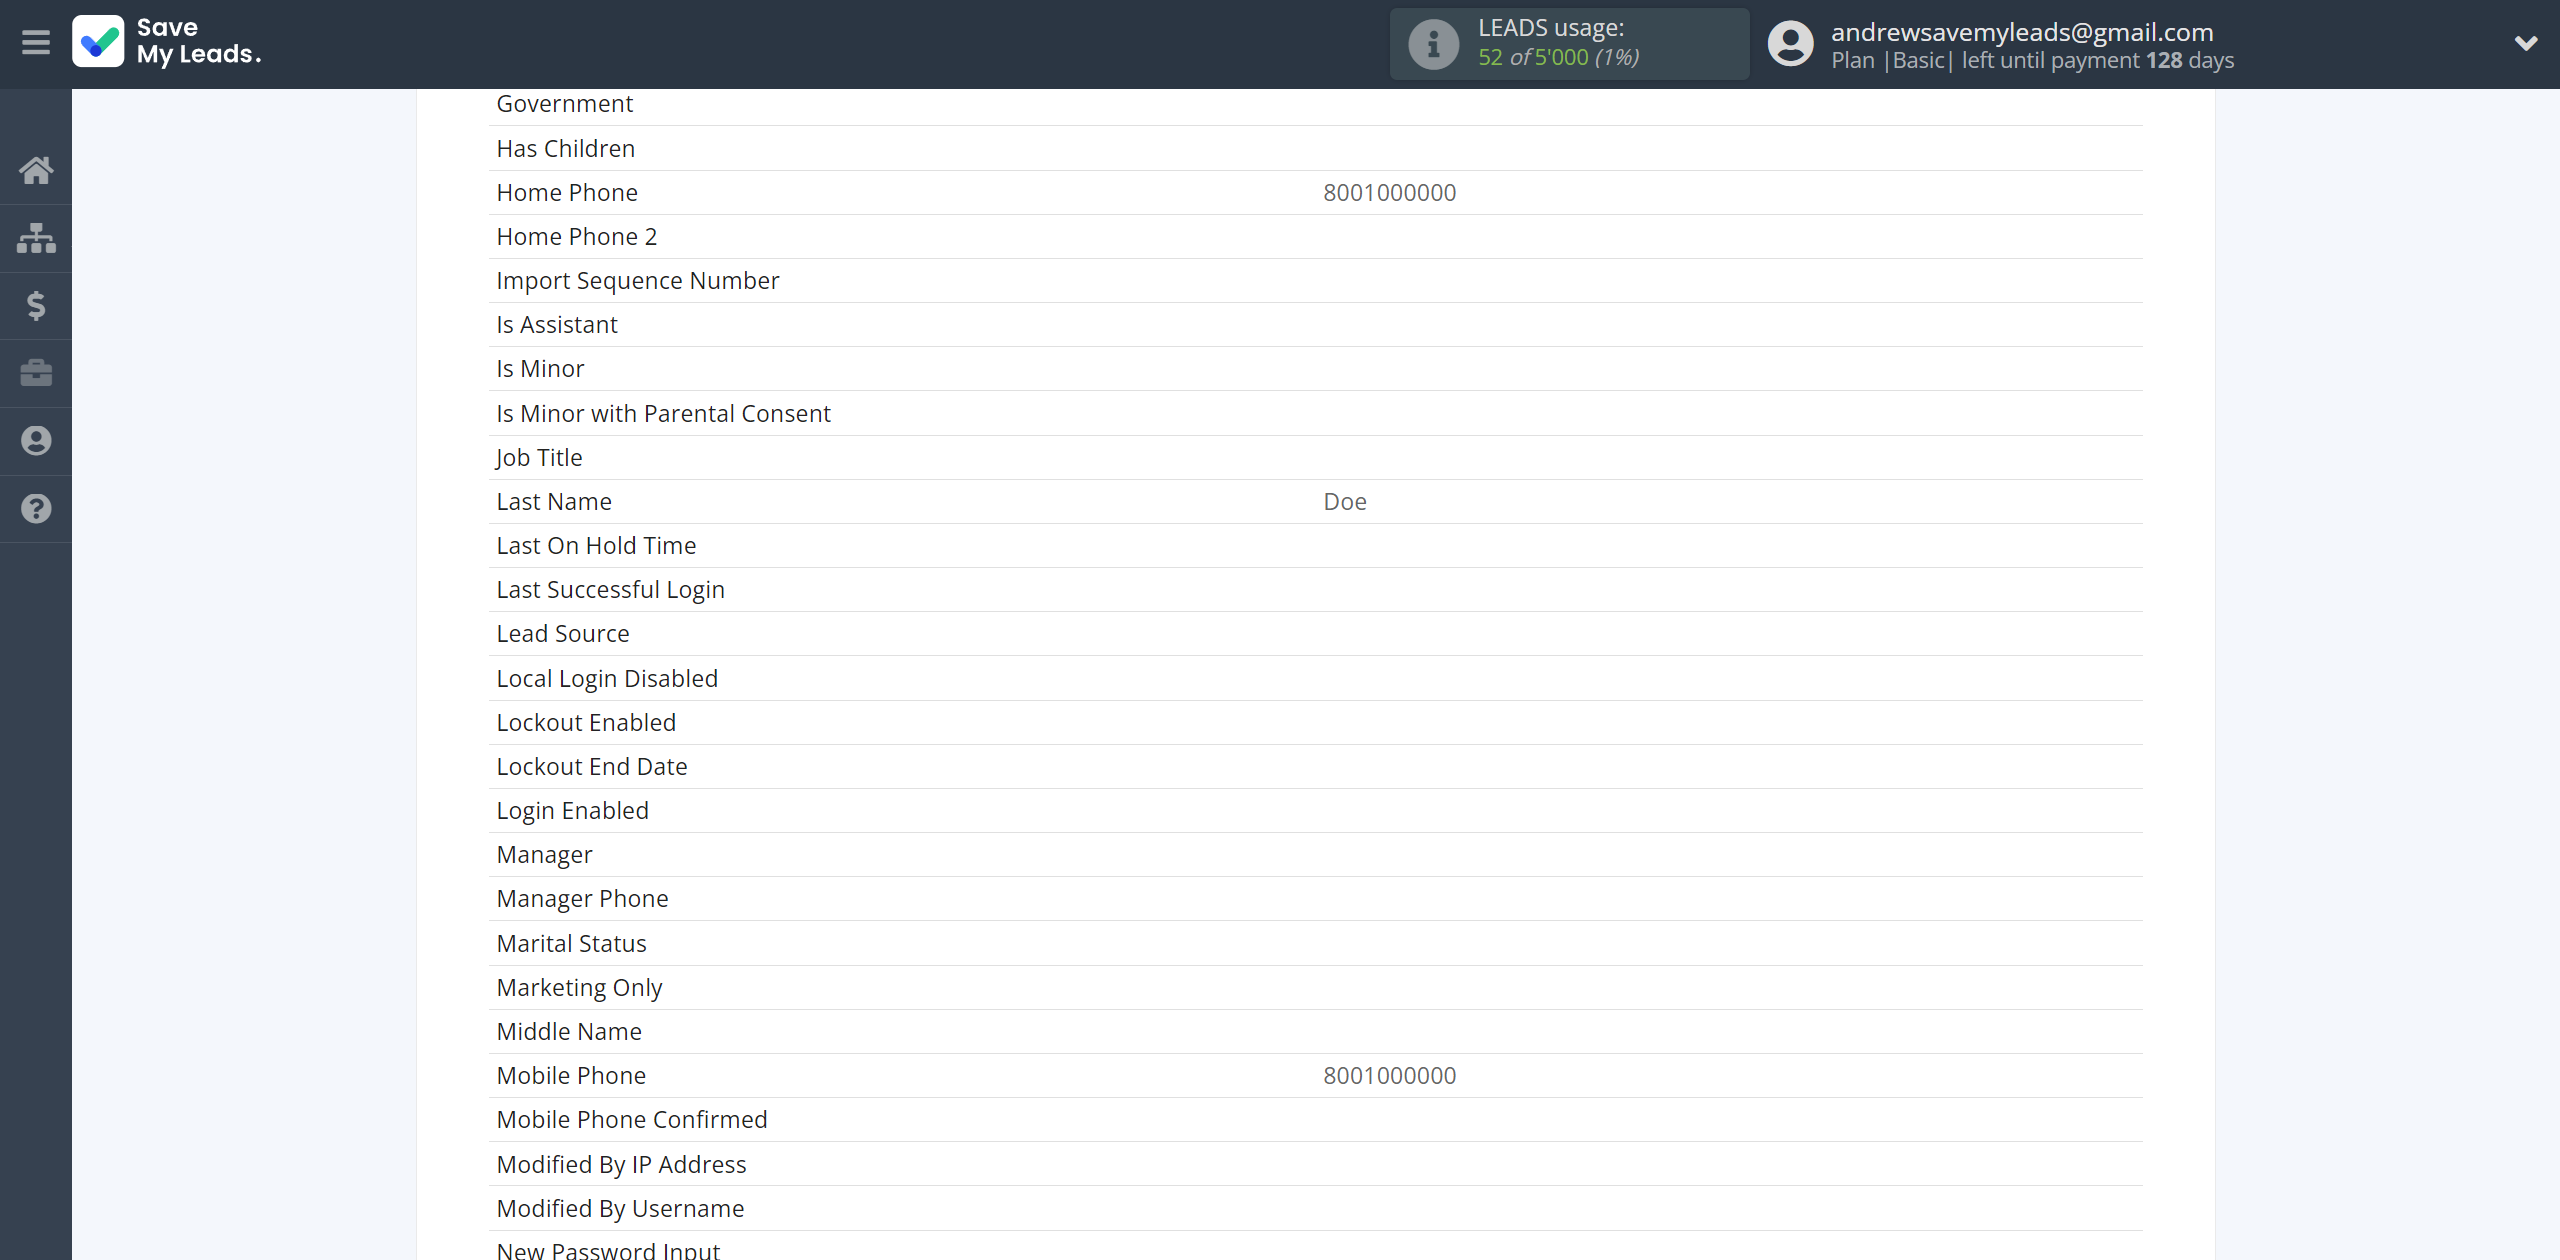Select the Is Assistant row
The height and width of the screenshot is (1260, 2560).
coord(1315,324)
